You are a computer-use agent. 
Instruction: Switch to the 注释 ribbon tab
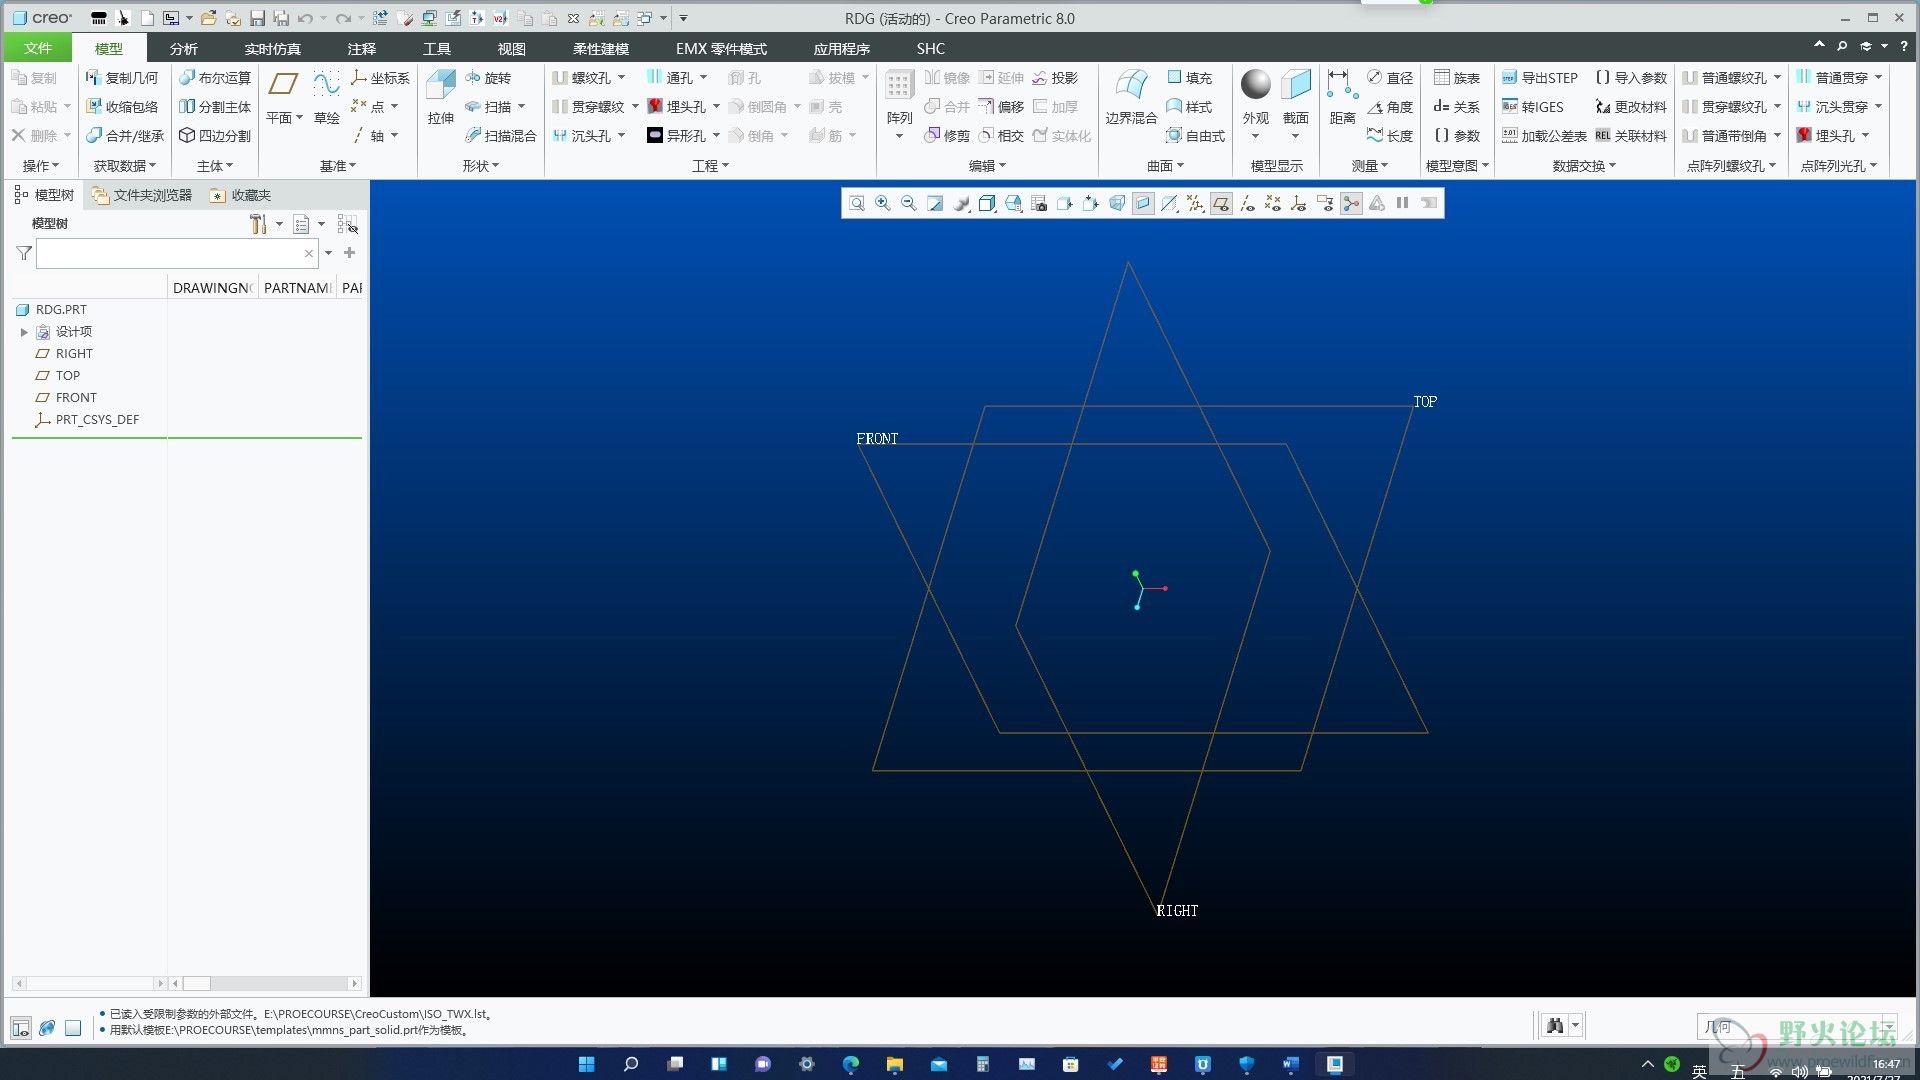(x=361, y=48)
